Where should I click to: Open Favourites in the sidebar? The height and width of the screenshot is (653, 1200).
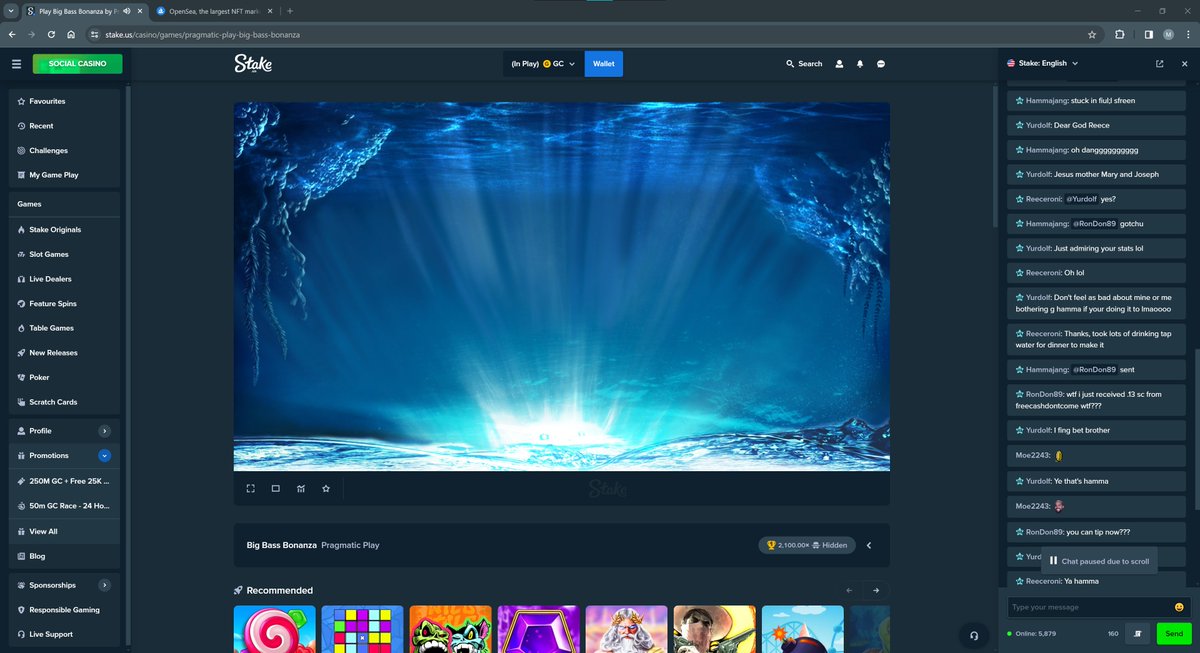[65, 101]
